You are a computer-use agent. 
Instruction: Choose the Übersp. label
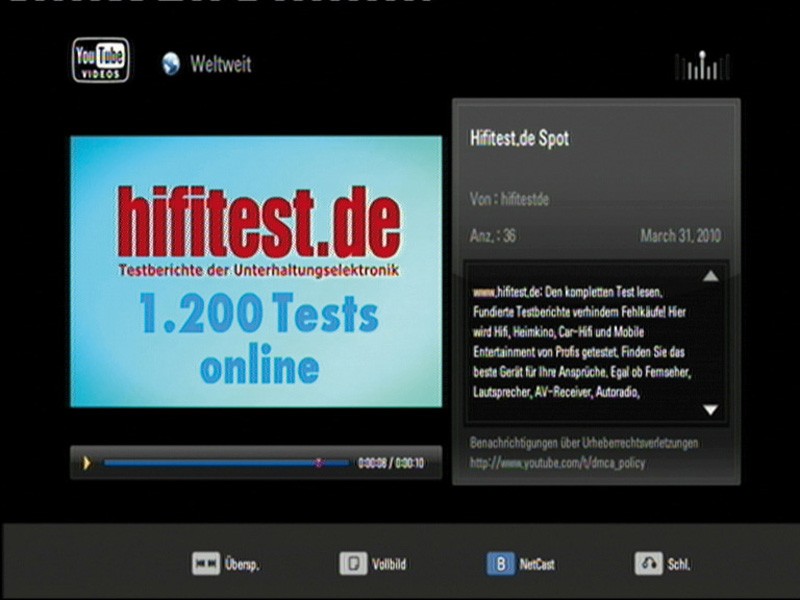pyautogui.click(x=242, y=564)
